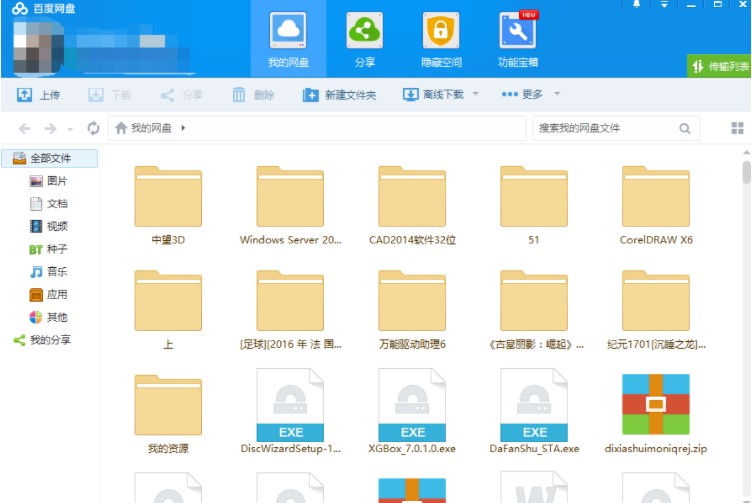The image size is (752, 503).
Task: Refresh the file list
Action: 93,128
